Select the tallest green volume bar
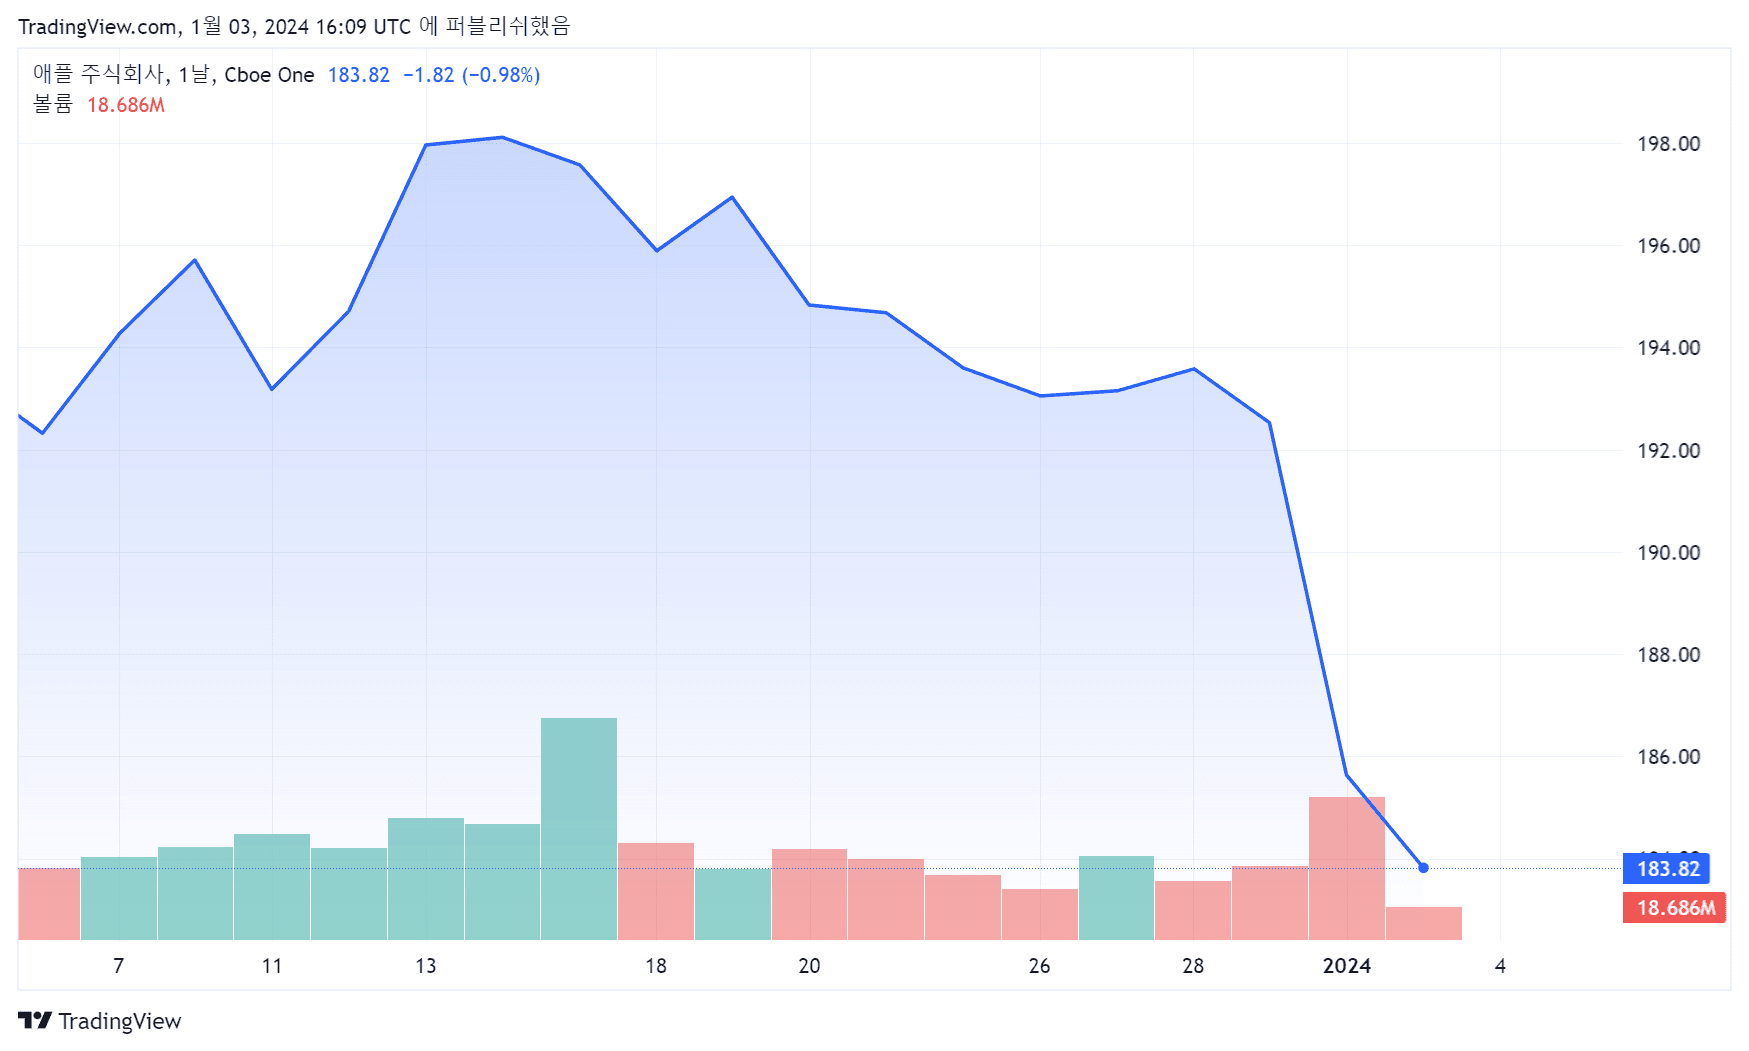Image resolution: width=1749 pixels, height=1051 pixels. pyautogui.click(x=579, y=828)
